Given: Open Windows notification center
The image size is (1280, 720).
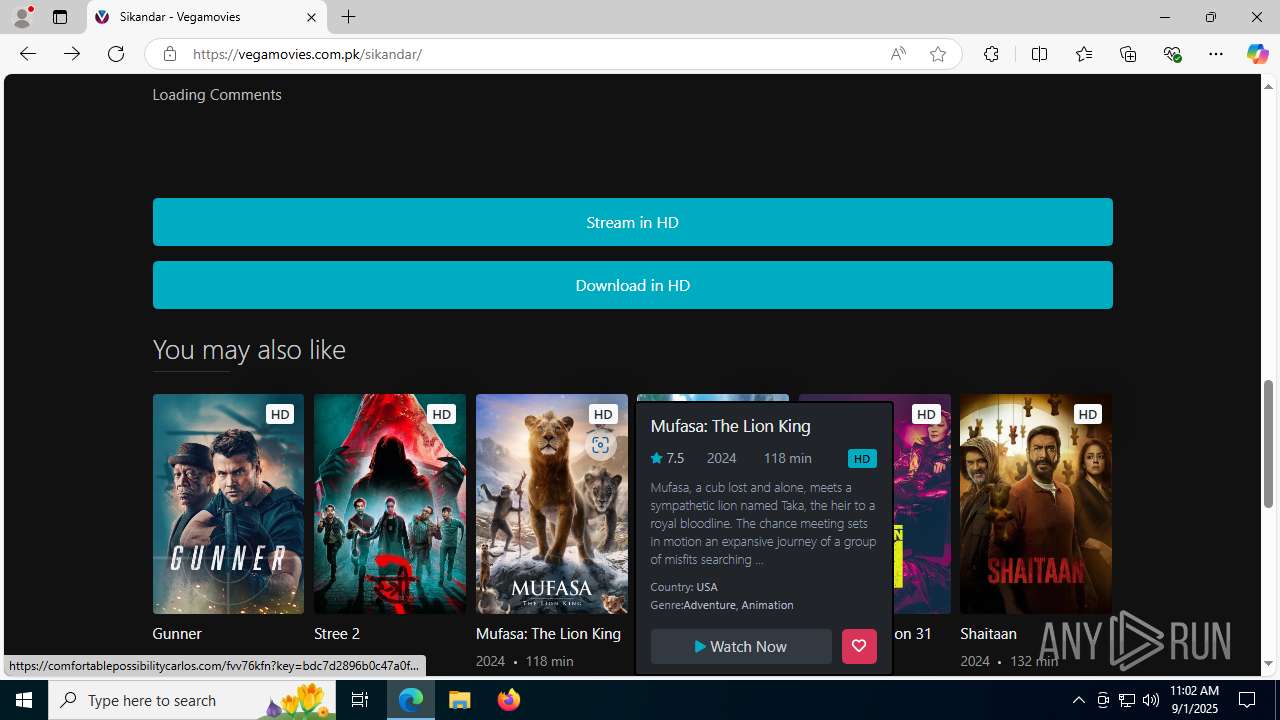Looking at the screenshot, I should tap(1247, 700).
